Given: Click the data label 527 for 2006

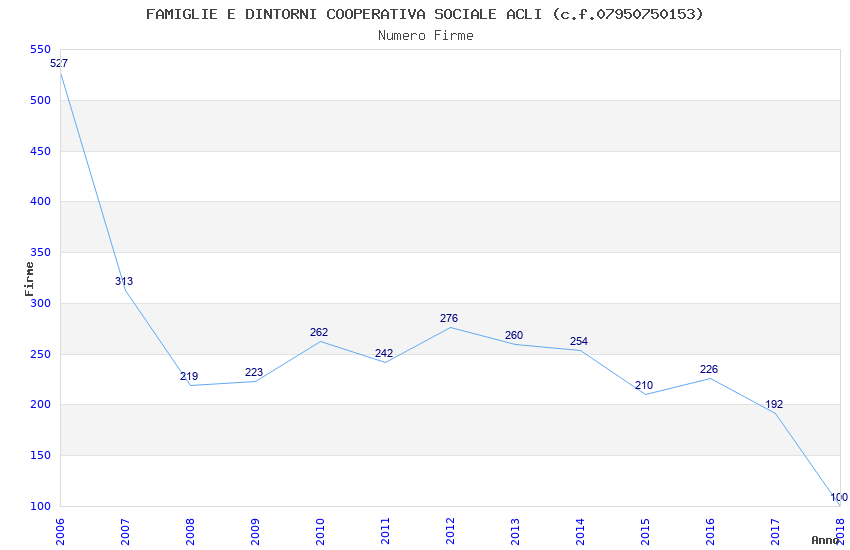Looking at the screenshot, I should 59,63.
